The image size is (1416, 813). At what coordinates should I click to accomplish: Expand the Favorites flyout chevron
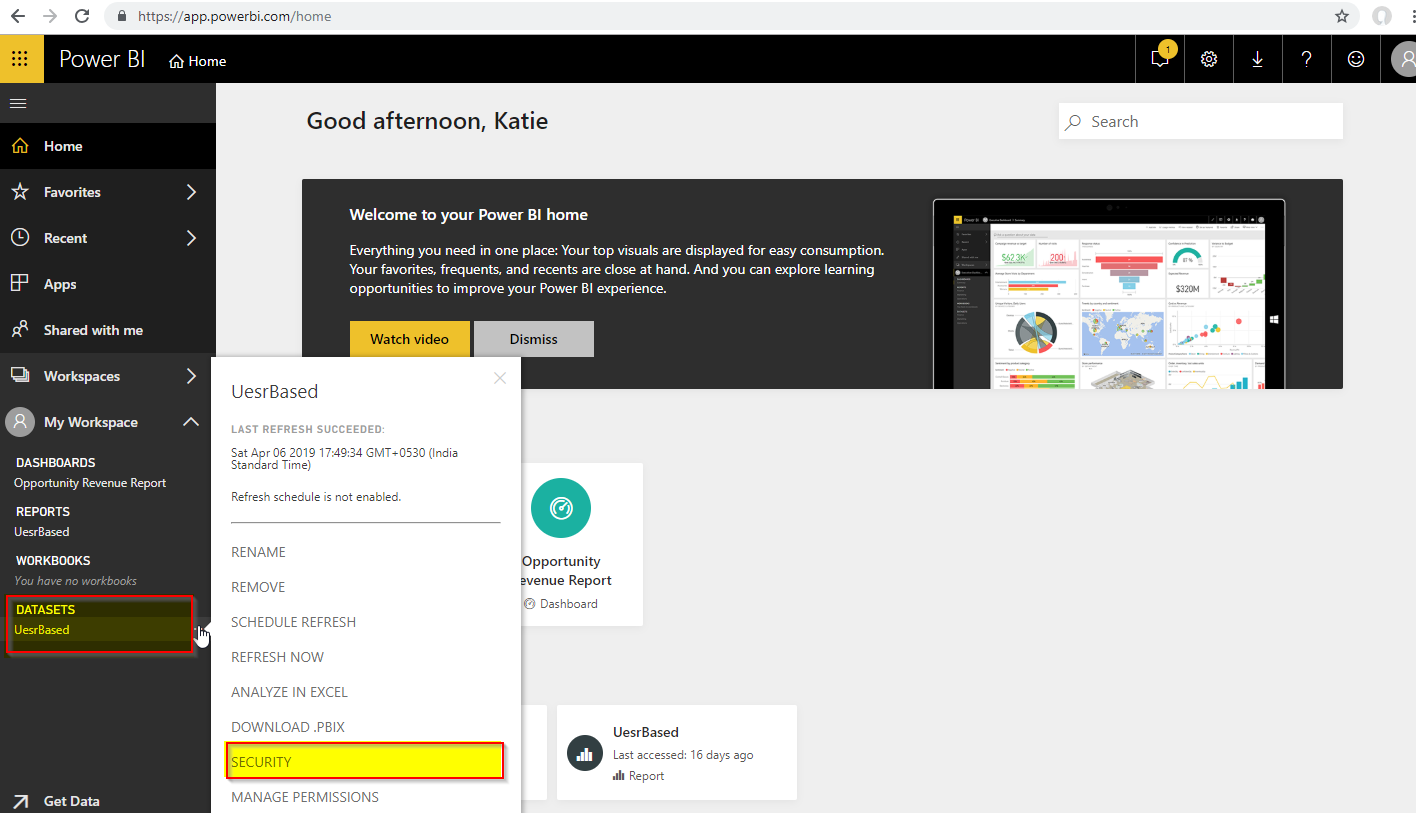tap(191, 192)
